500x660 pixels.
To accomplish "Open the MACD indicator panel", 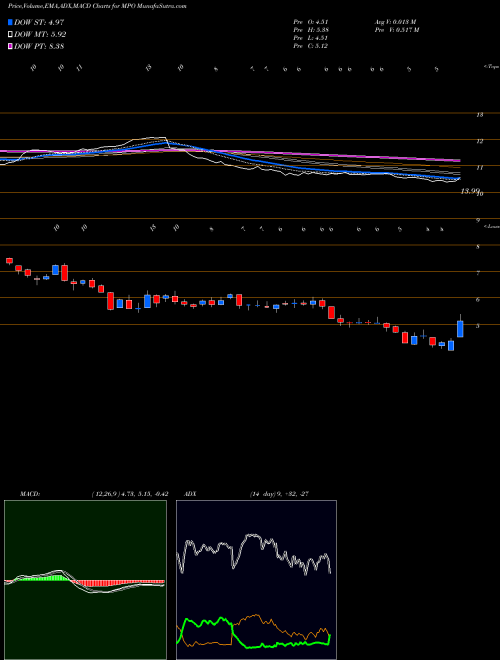I will (x=85, y=580).
